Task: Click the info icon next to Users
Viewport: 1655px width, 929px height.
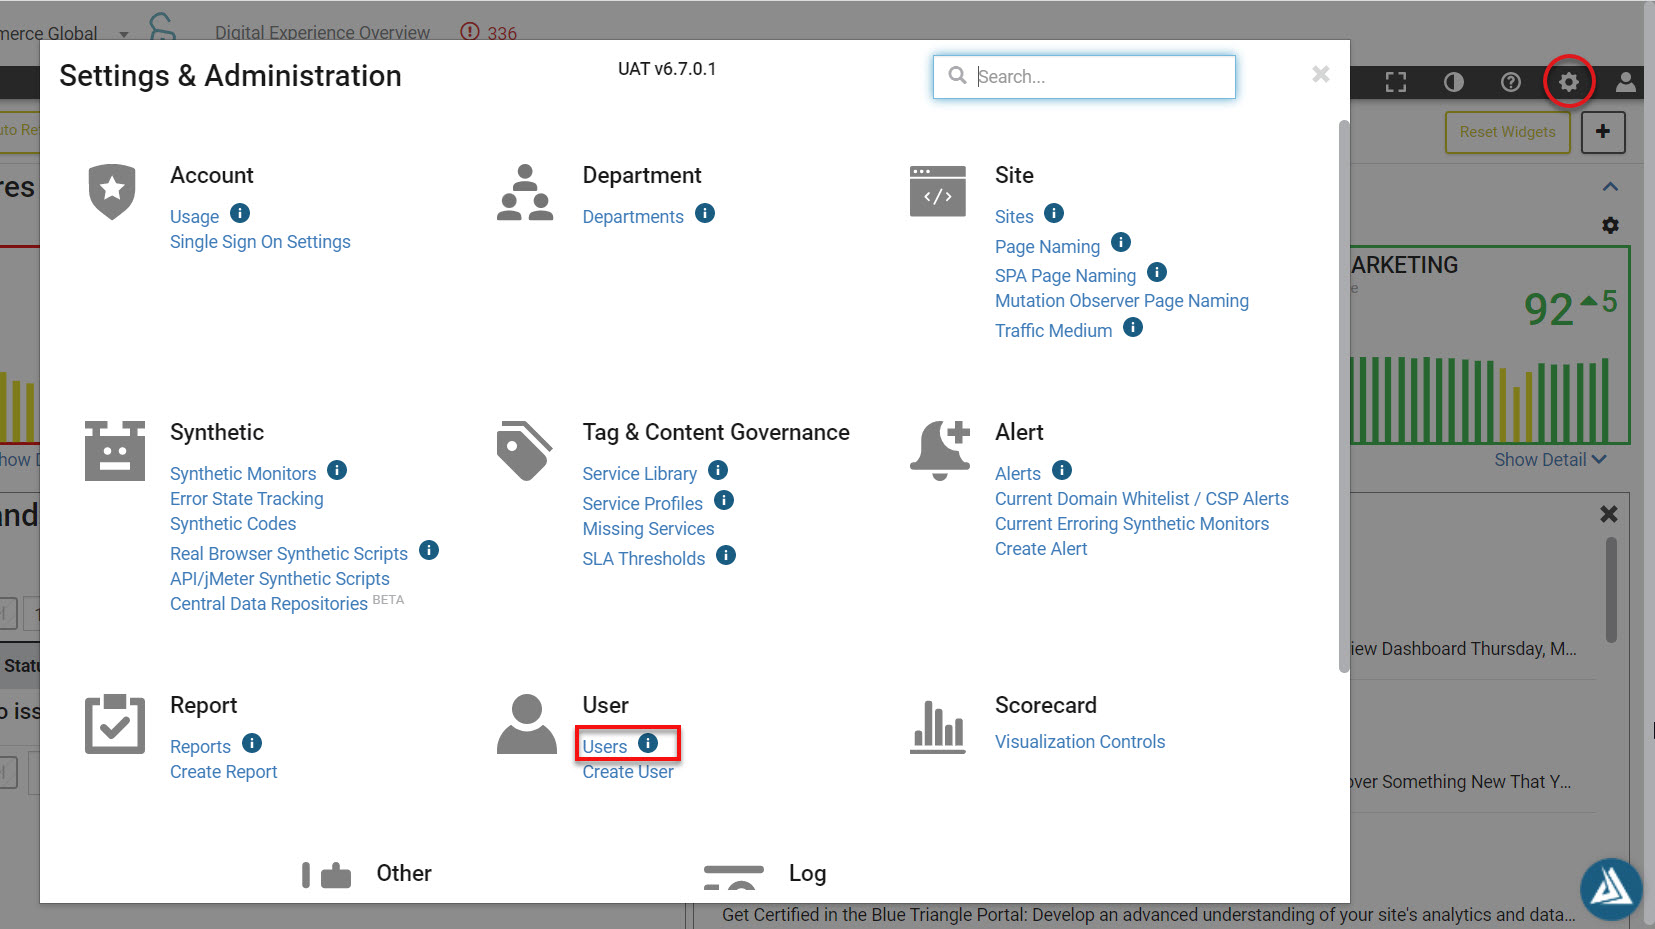Action: point(648,743)
